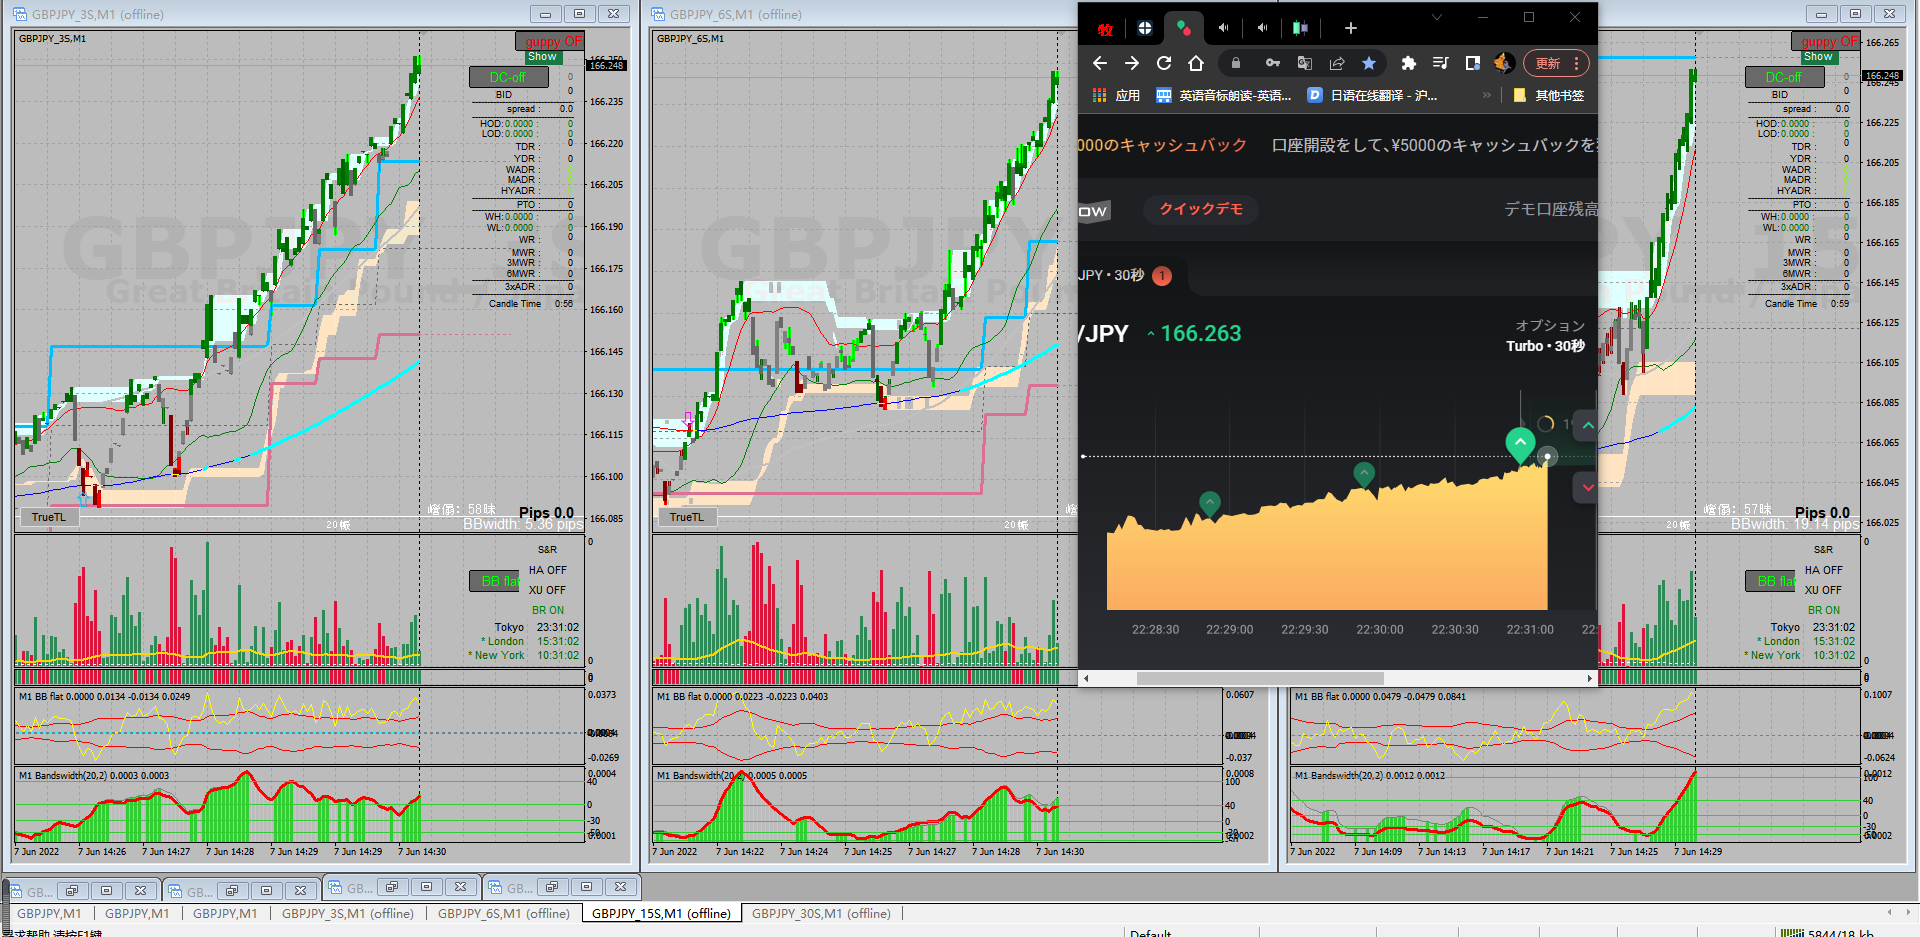Image resolution: width=1920 pixels, height=937 pixels.
Task: Share this page from the address bar
Action: click(x=1337, y=63)
